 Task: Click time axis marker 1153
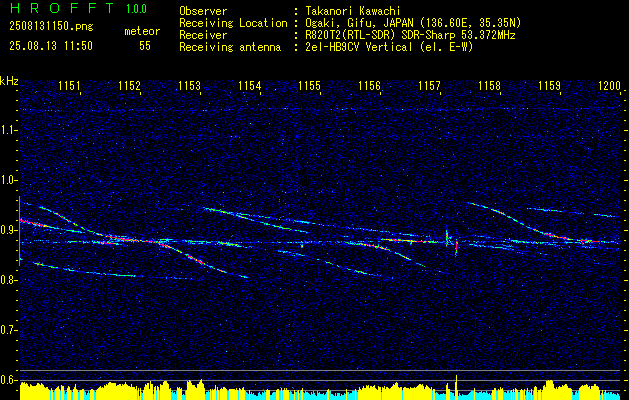coord(189,85)
